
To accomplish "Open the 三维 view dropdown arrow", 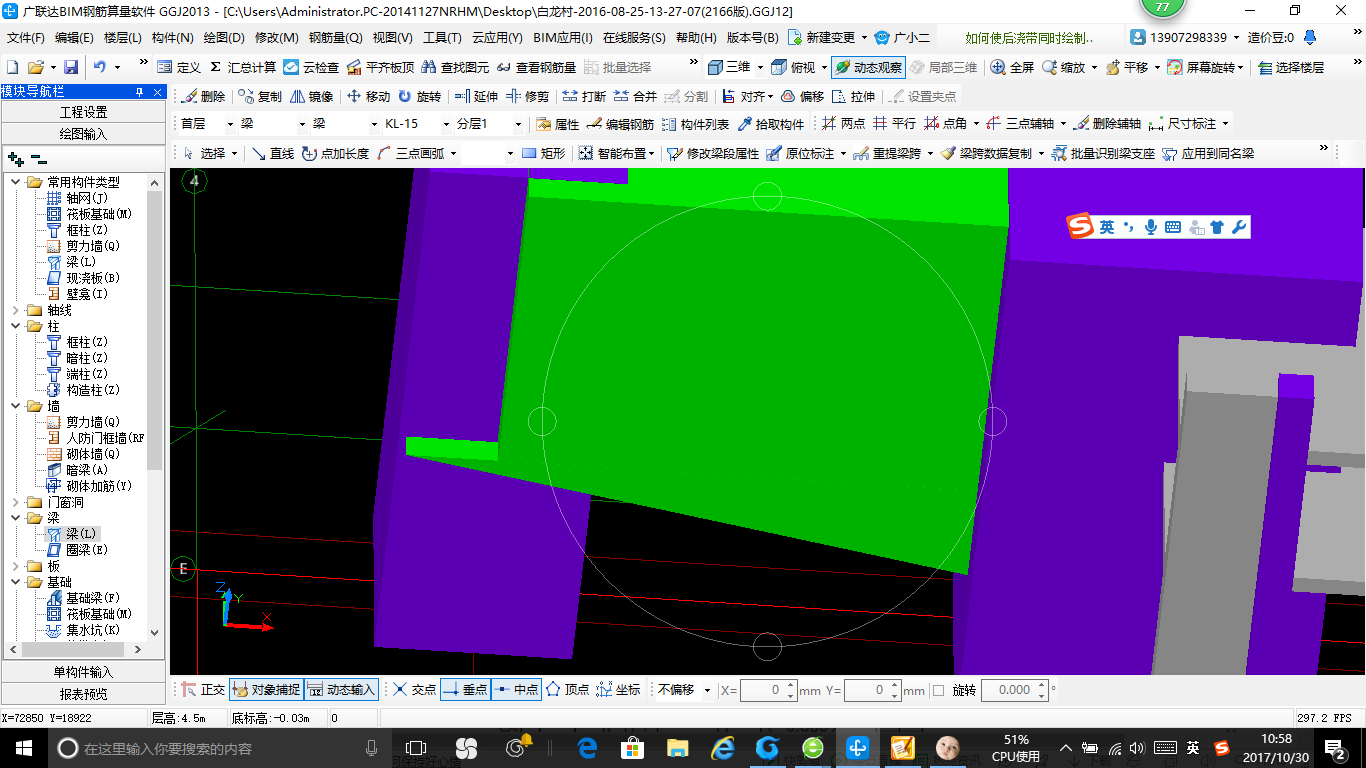I will [x=761, y=67].
